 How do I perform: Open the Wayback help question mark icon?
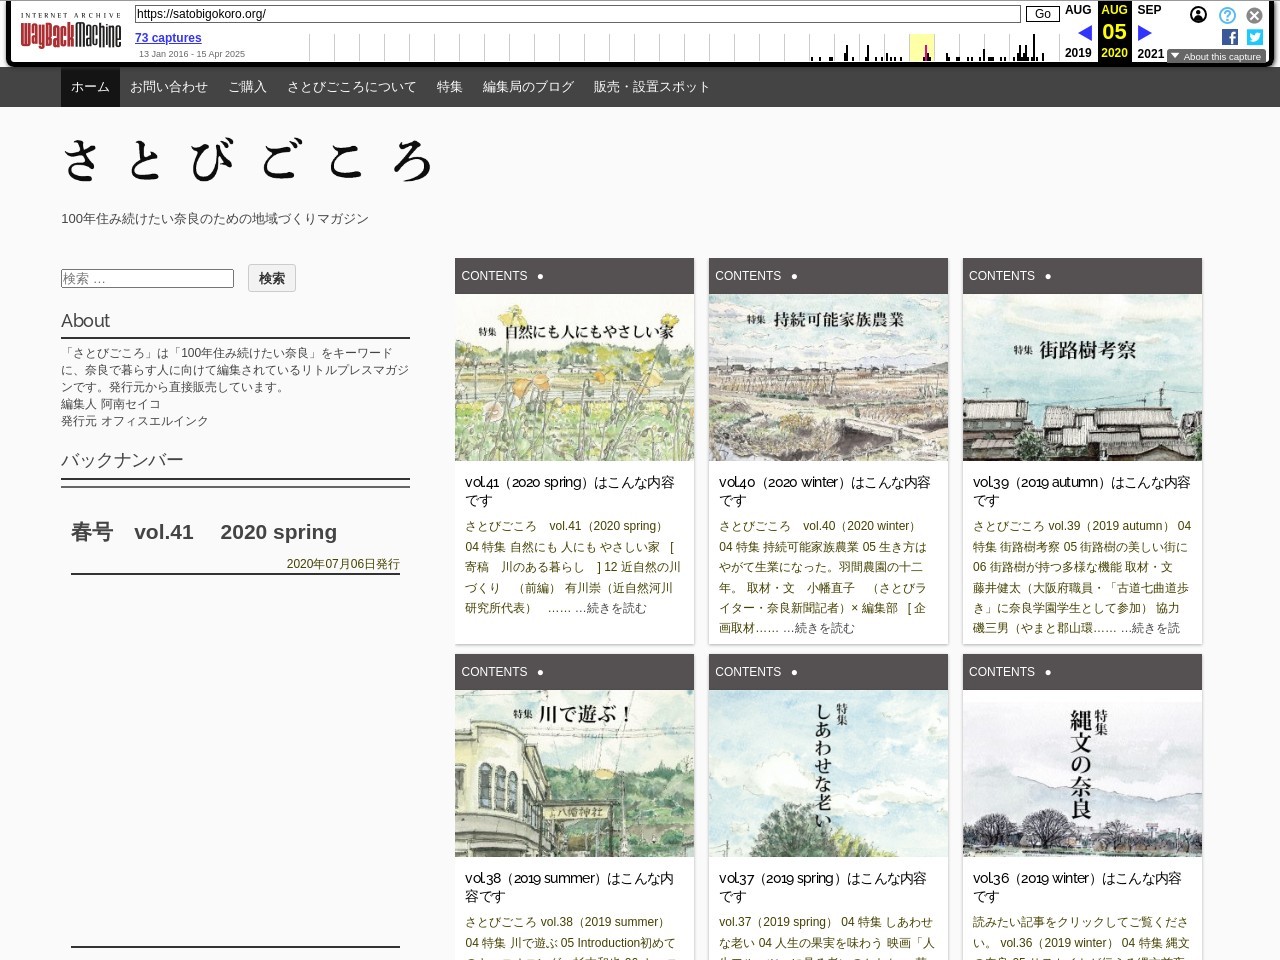1227,15
